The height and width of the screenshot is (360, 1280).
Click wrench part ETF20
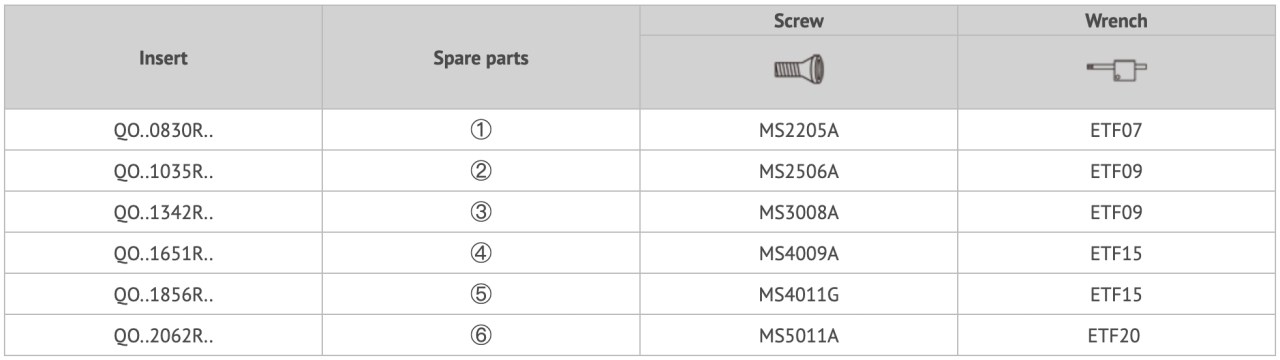1115,335
